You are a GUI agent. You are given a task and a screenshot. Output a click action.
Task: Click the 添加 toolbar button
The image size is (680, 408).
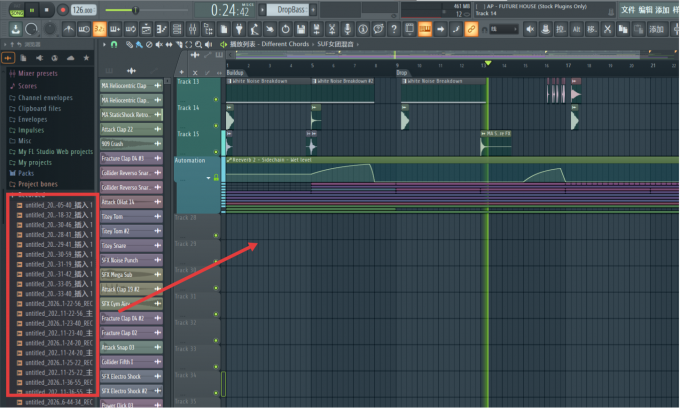pos(656,29)
